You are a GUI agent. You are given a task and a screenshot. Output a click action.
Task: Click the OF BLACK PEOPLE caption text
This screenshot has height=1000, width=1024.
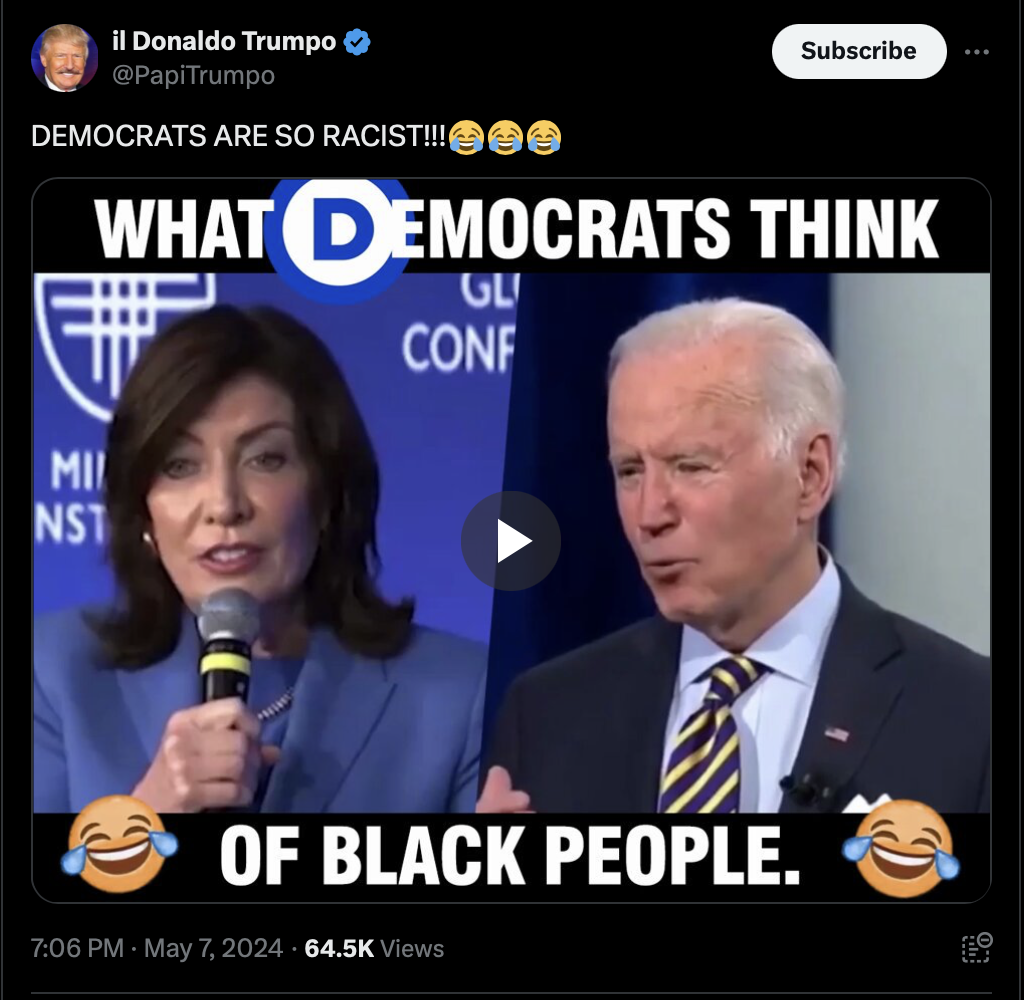point(509,855)
